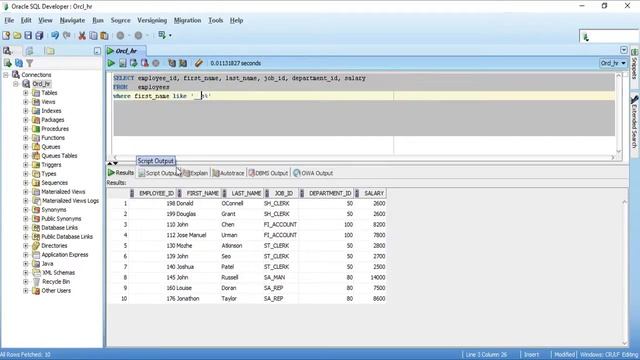Click the Rollback icon in worksheet toolbar

[x=144, y=63]
